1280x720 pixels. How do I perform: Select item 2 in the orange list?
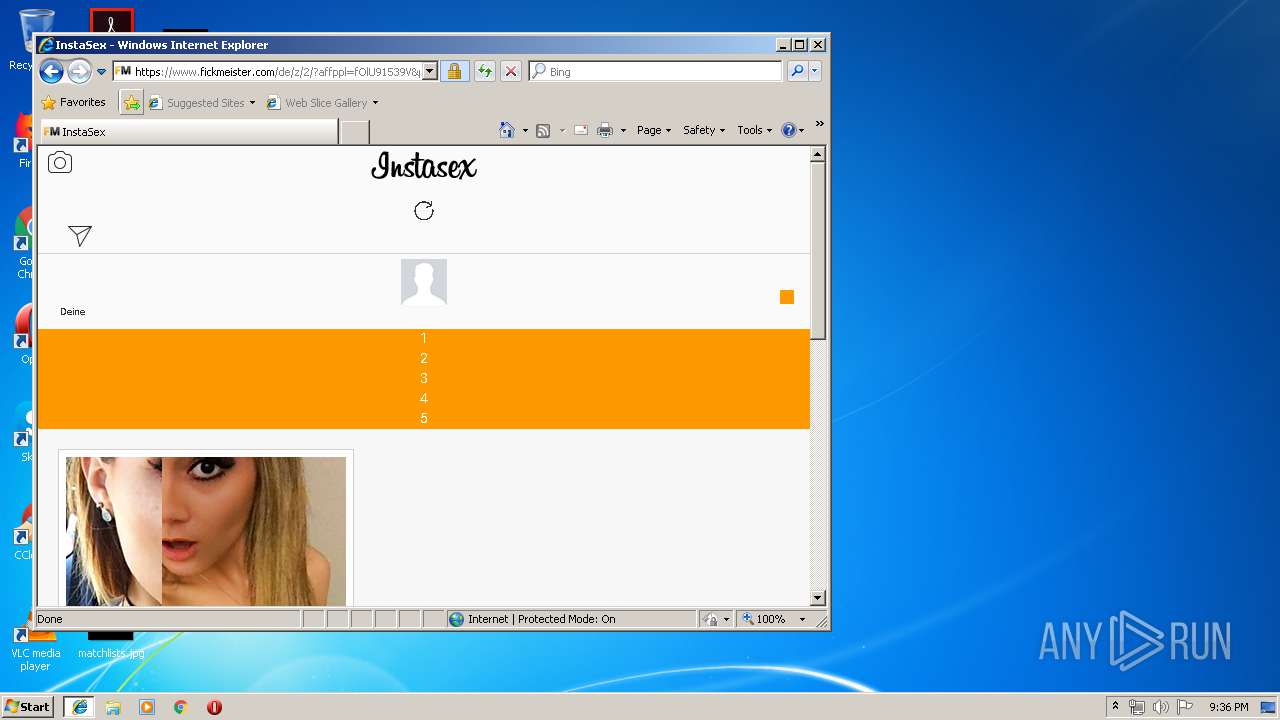[x=424, y=358]
